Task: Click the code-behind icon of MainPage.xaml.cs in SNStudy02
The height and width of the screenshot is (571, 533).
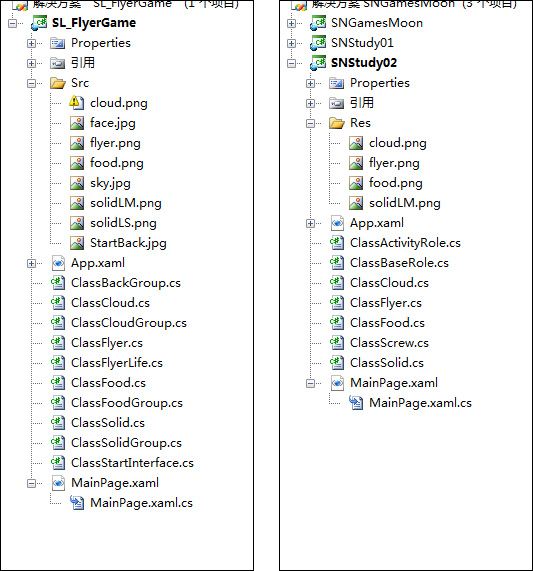Action: (x=356, y=403)
